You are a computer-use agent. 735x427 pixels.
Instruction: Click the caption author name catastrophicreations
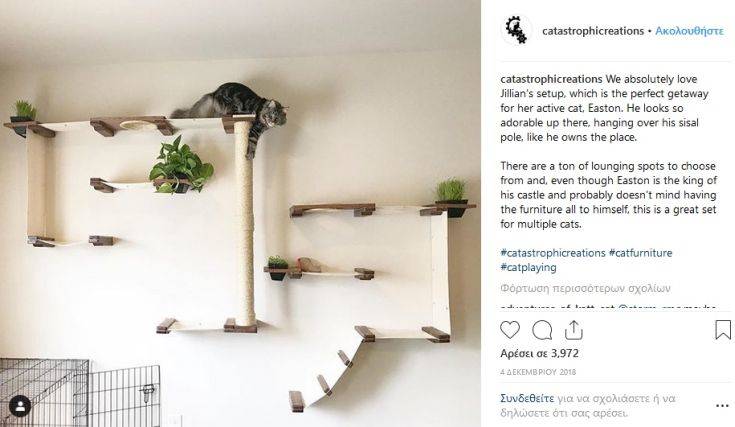[x=551, y=79]
